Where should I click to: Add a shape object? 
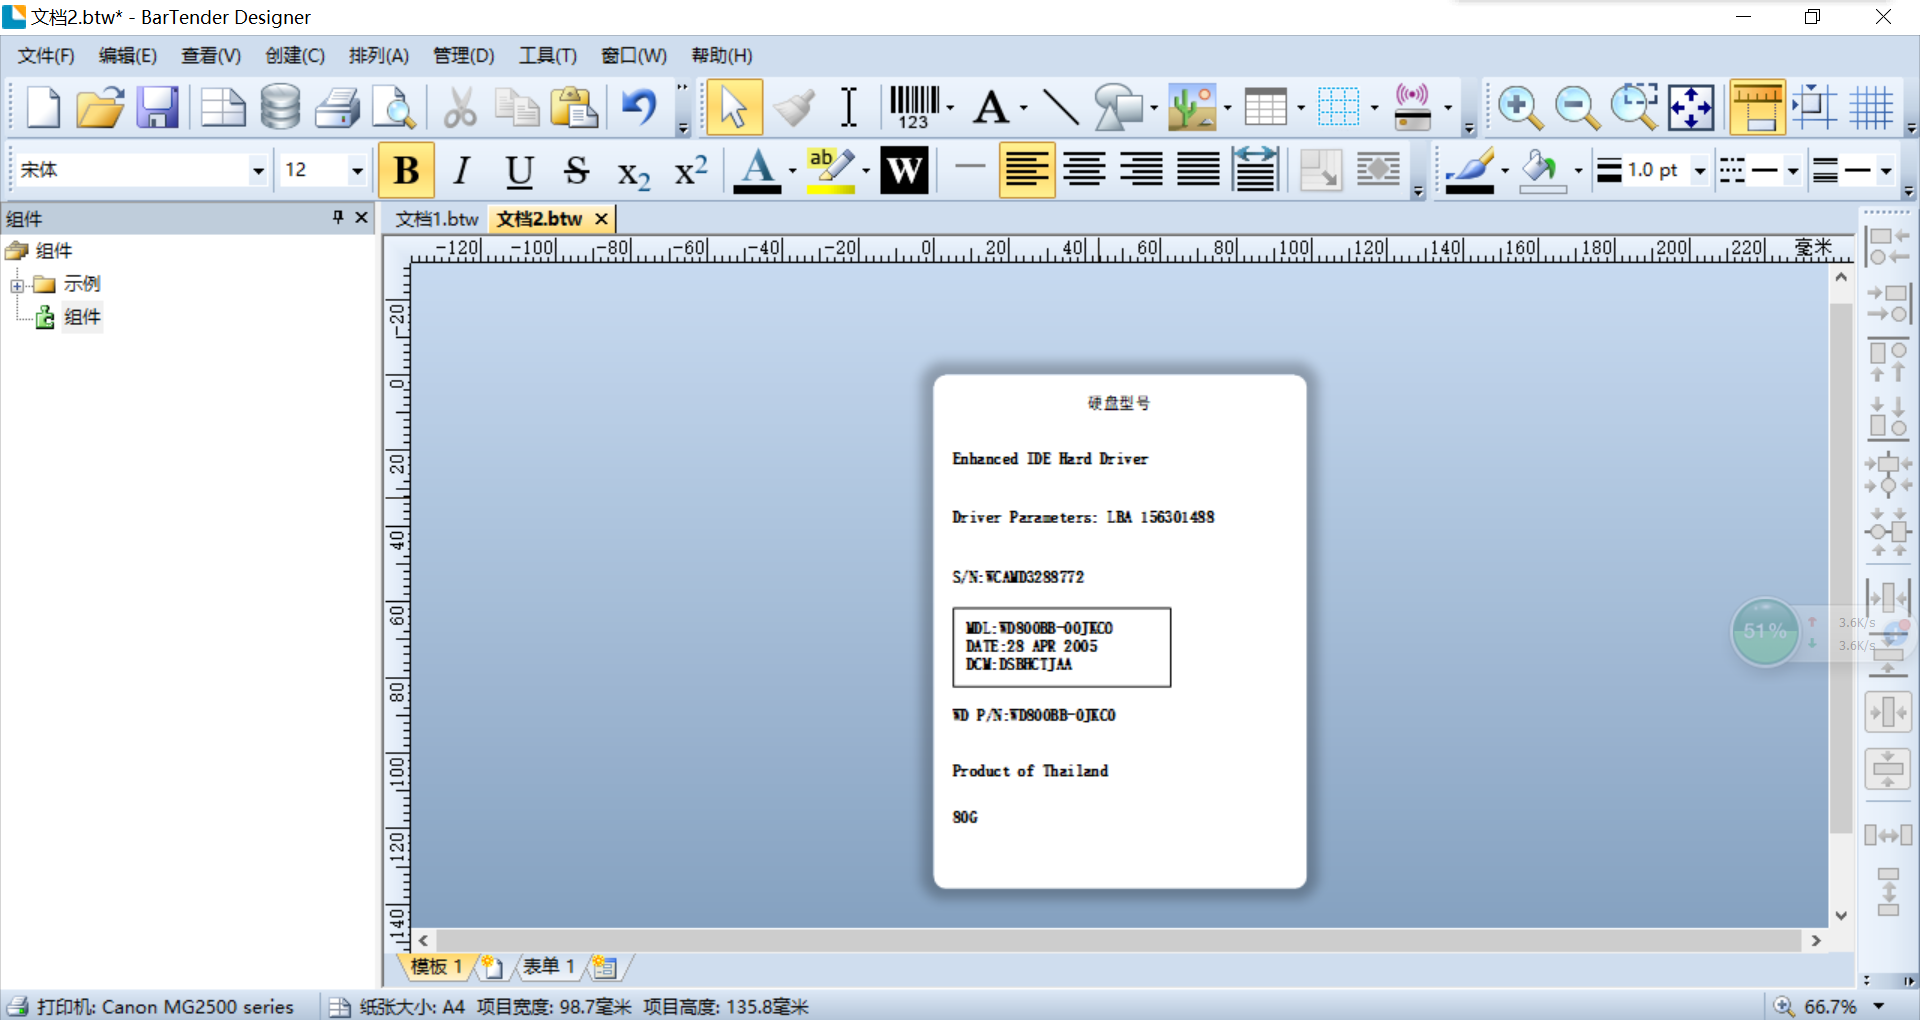click(x=1118, y=108)
